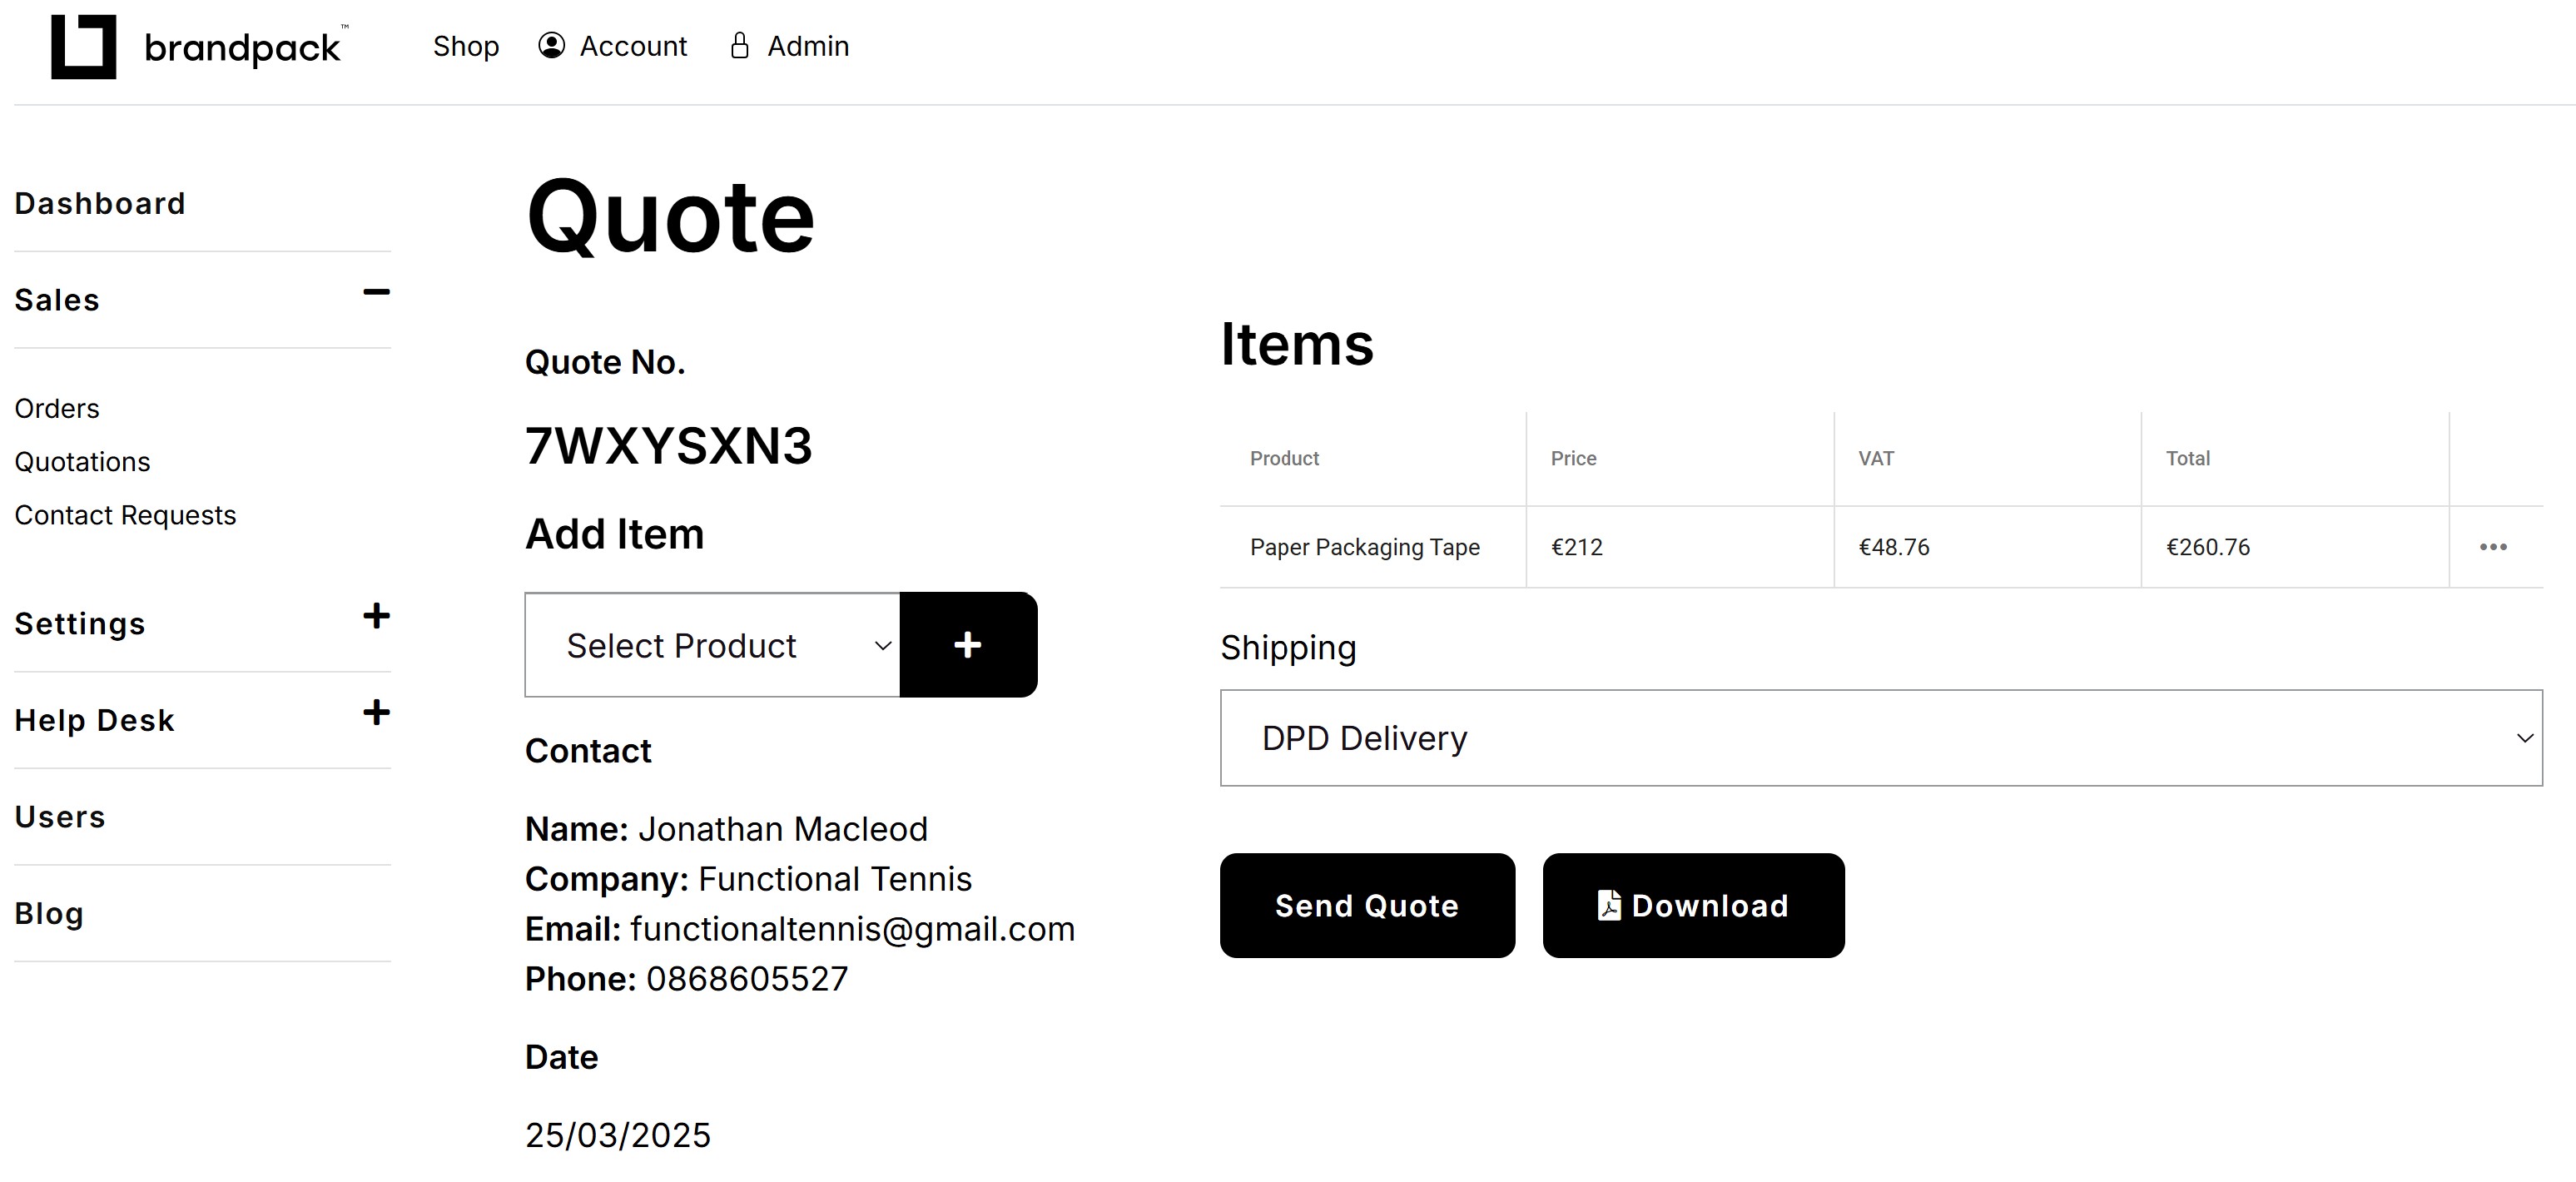2576x1182 pixels.
Task: Click the brandpack logo
Action: (x=199, y=47)
